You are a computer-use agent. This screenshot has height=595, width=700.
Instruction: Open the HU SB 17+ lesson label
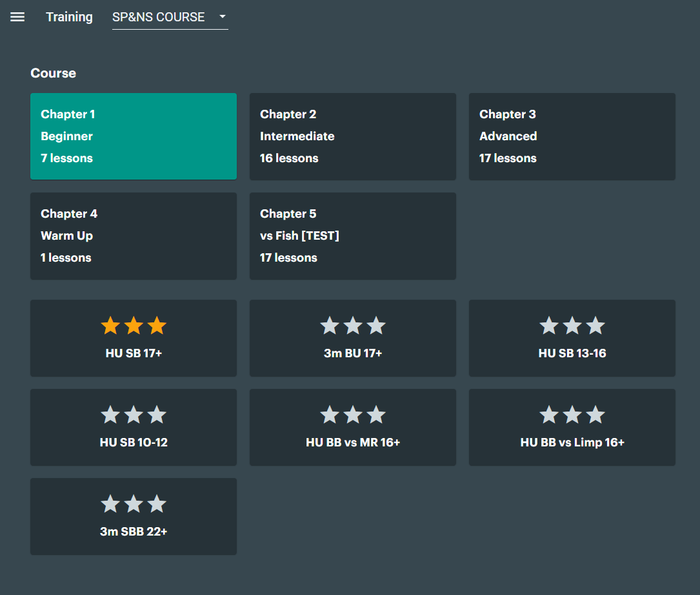click(133, 353)
